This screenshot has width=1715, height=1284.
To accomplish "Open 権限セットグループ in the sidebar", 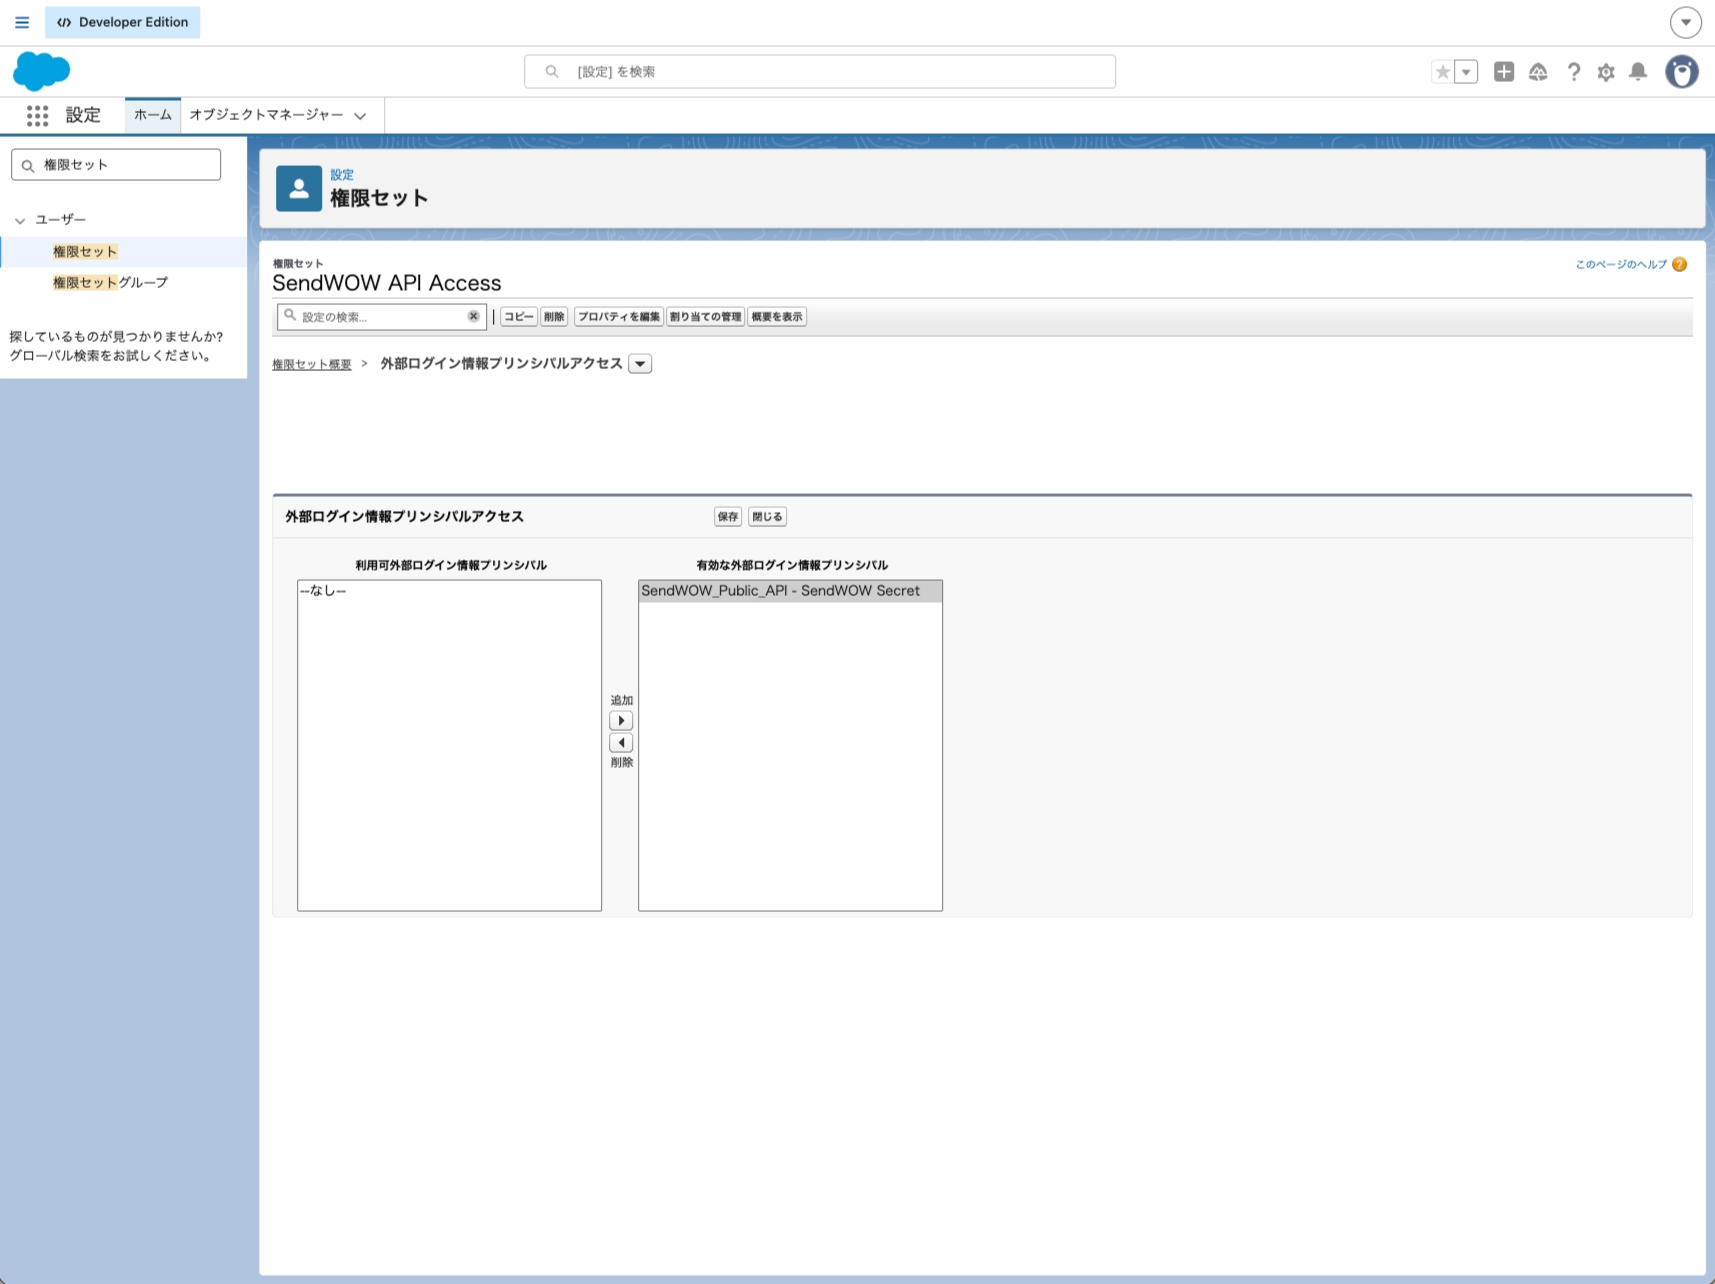I will pyautogui.click(x=110, y=283).
